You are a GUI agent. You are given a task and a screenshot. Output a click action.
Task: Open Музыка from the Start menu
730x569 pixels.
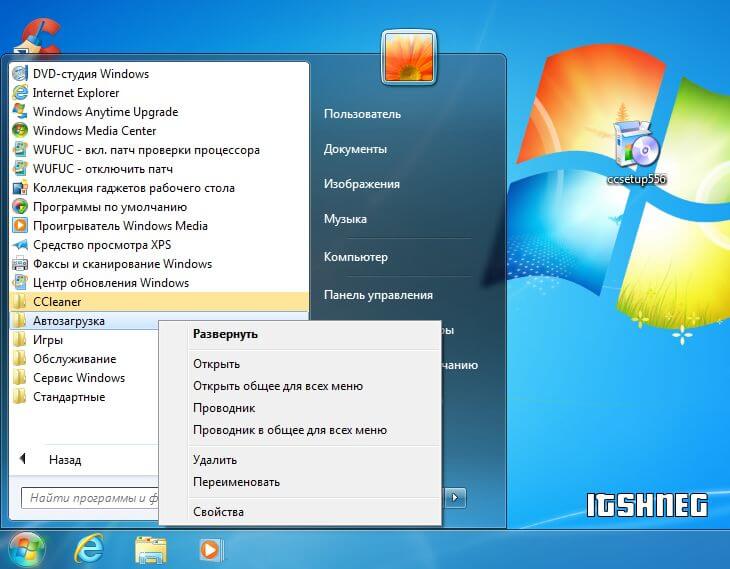[345, 219]
